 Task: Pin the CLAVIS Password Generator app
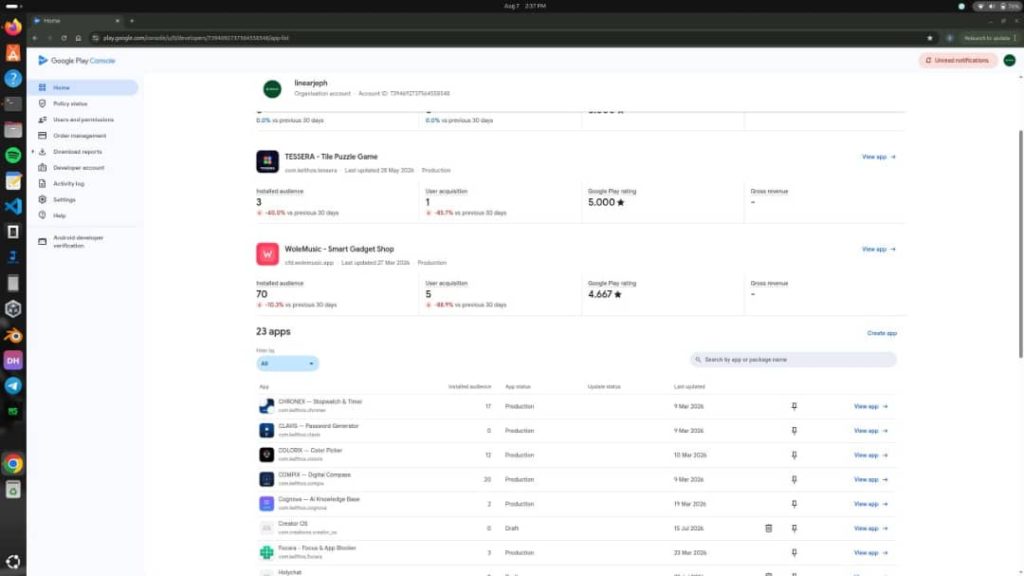(x=794, y=431)
